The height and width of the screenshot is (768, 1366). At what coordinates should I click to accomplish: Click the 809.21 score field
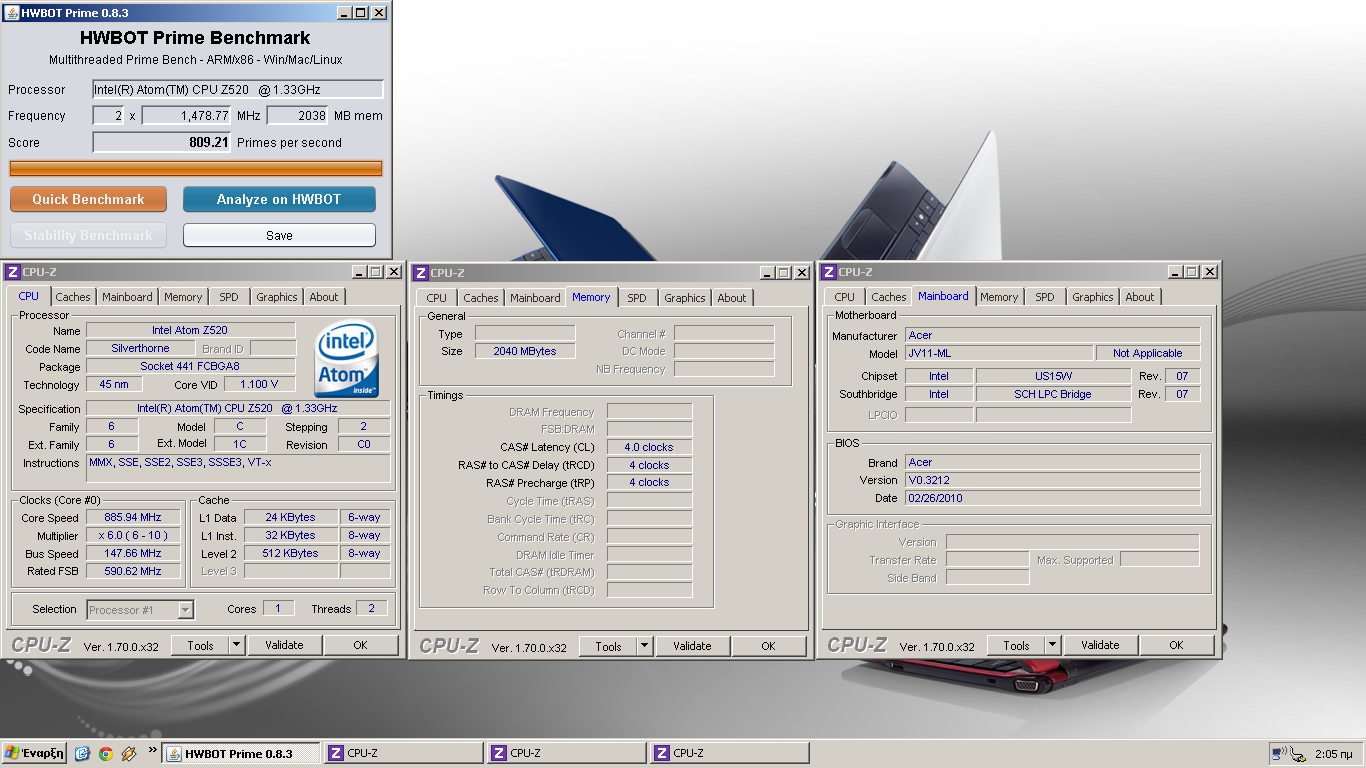[162, 142]
